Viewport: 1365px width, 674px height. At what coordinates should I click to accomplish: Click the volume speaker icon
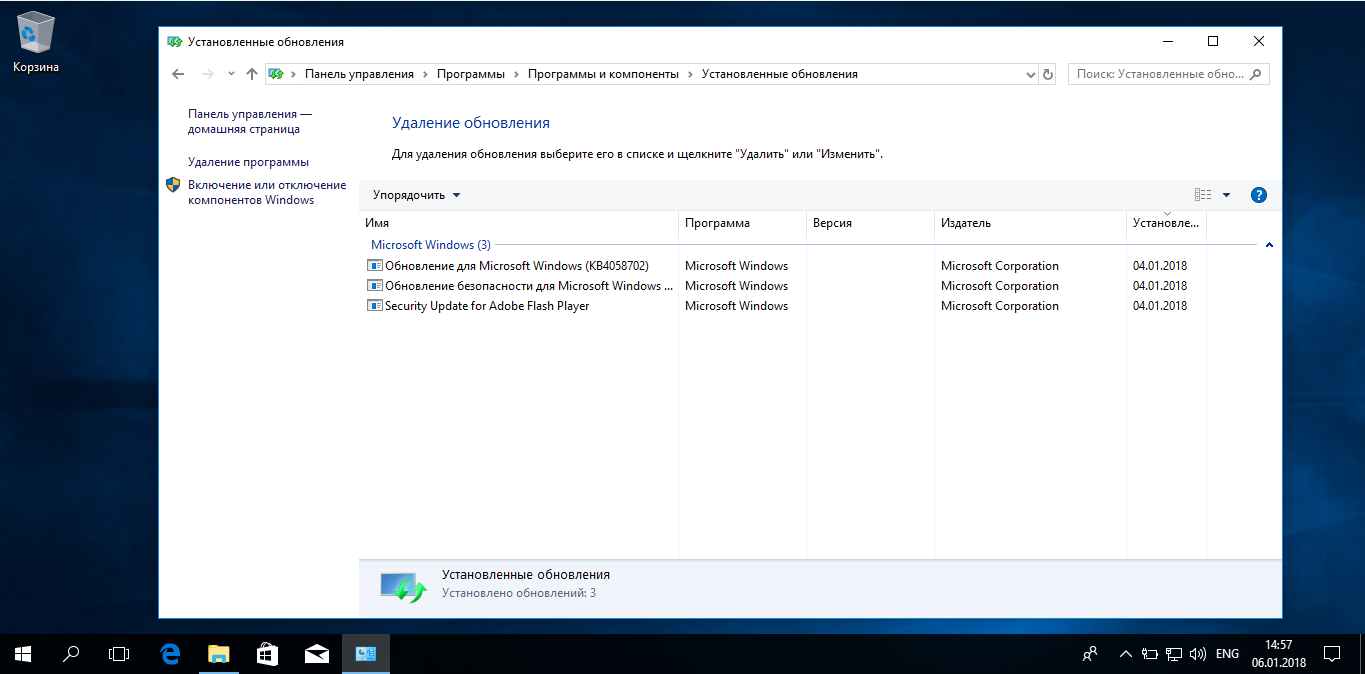[x=1197, y=654]
